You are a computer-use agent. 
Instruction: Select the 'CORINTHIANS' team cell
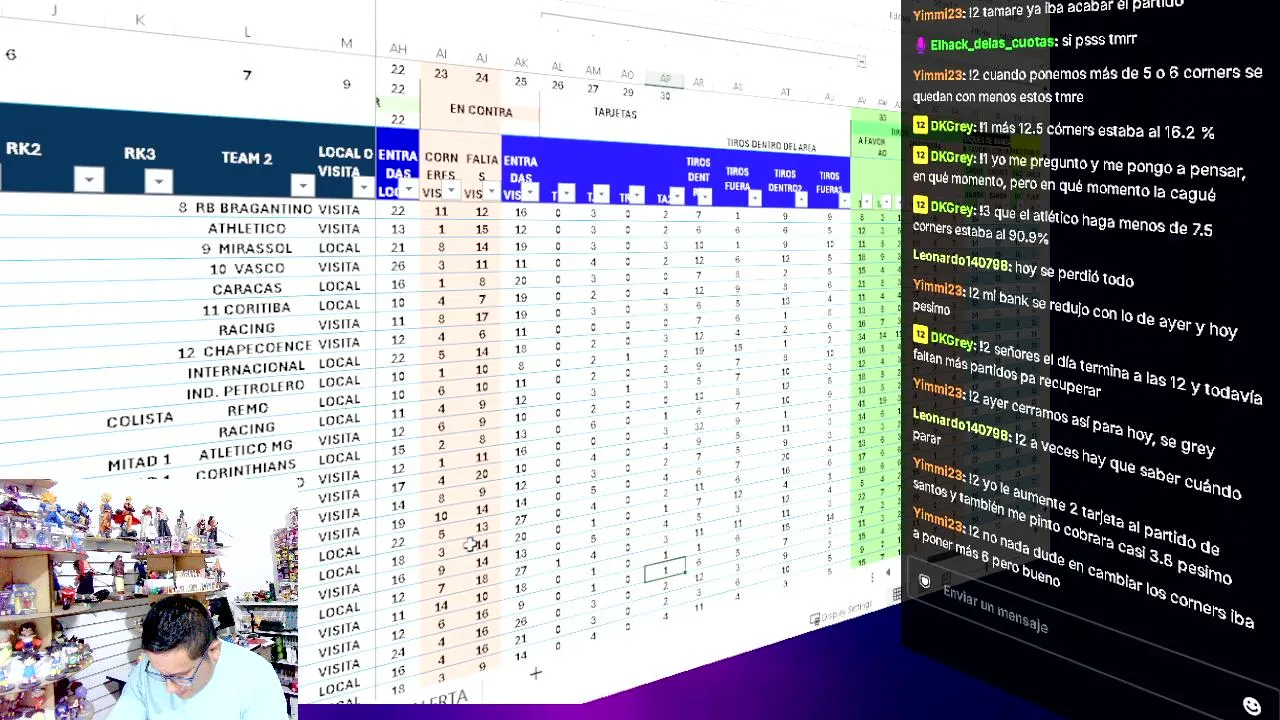[x=246, y=468]
